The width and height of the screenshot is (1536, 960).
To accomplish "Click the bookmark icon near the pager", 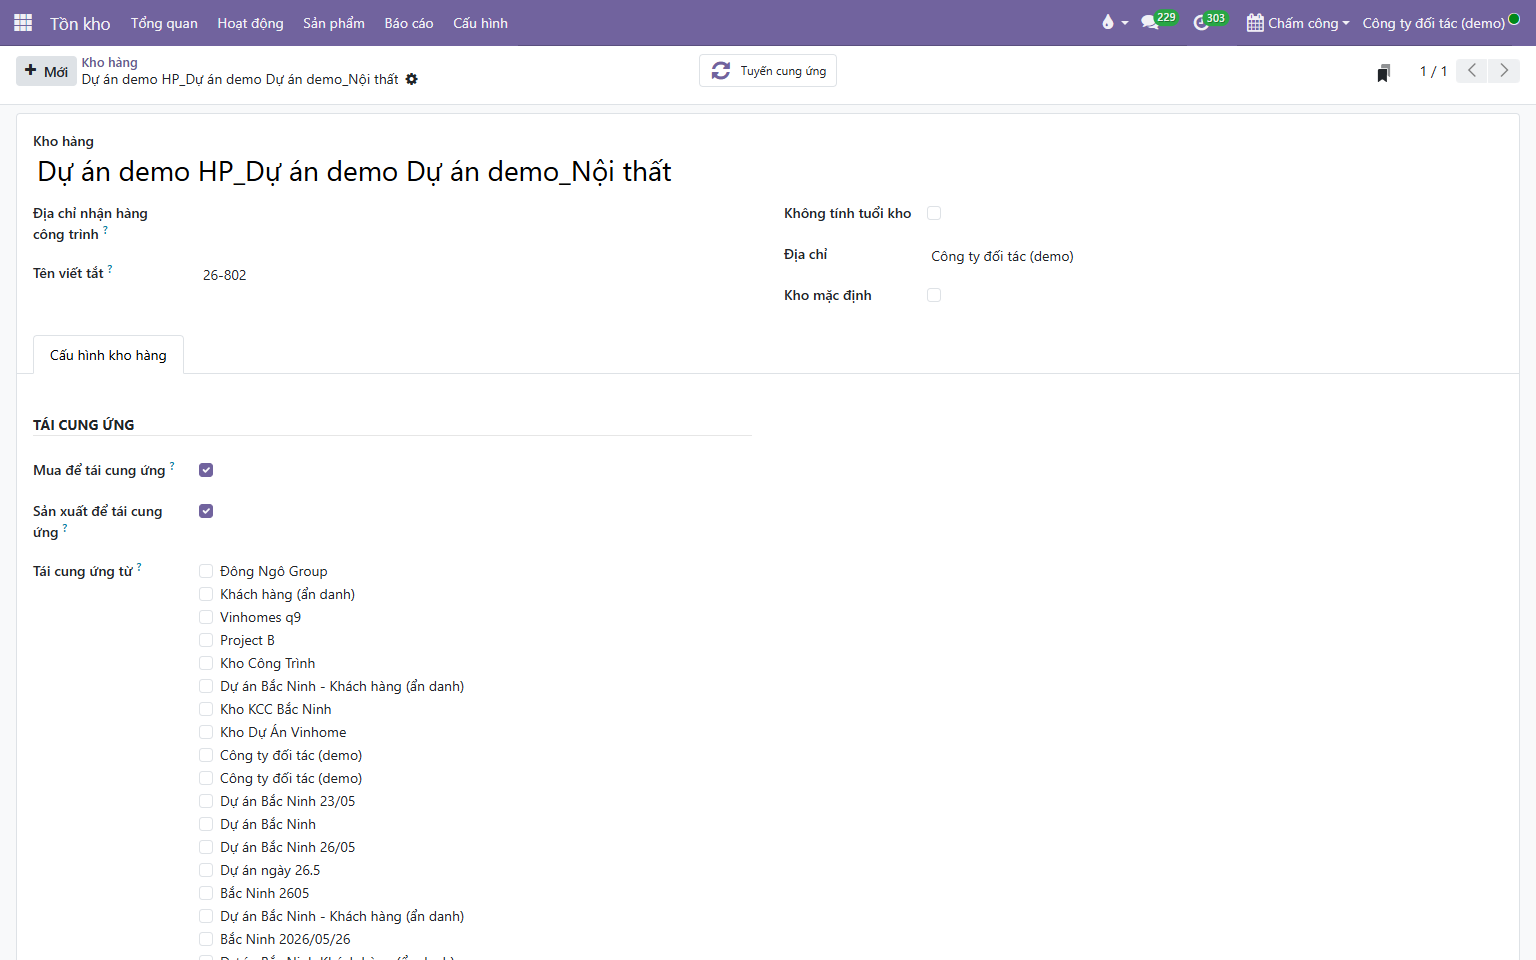I will (1383, 72).
